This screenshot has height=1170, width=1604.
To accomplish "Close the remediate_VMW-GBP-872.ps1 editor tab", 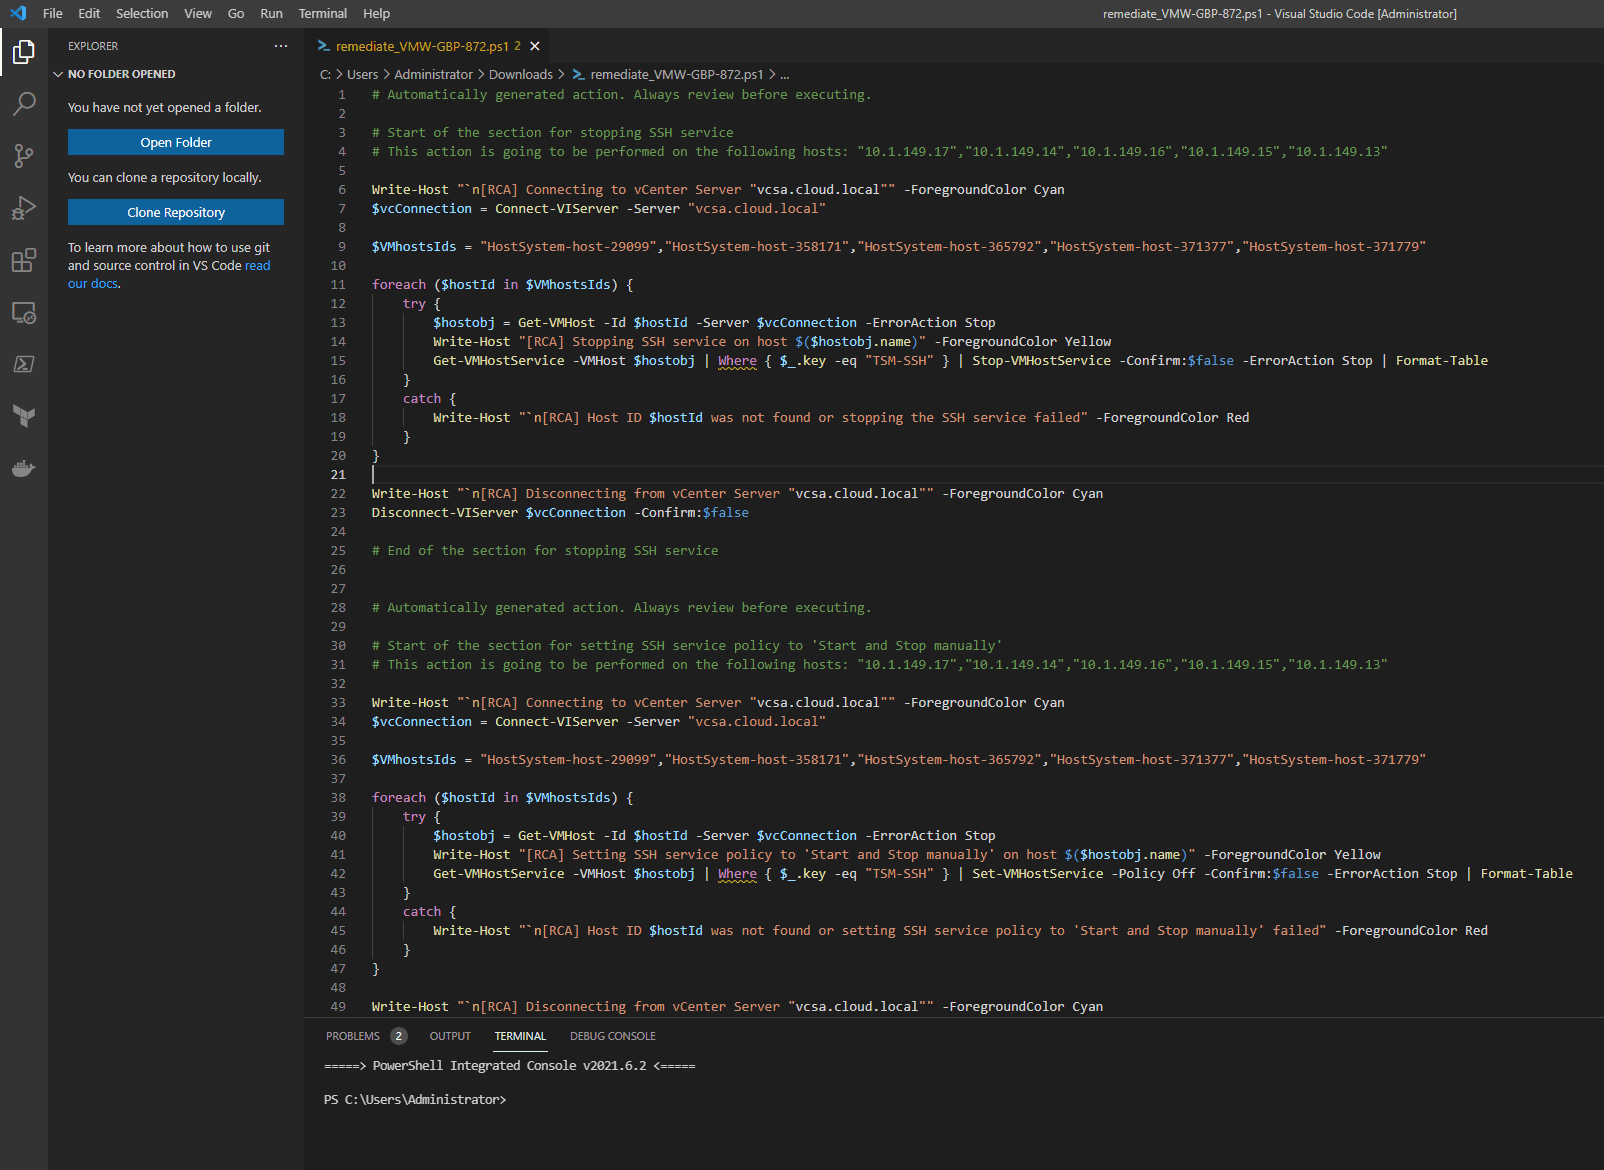I will [x=535, y=46].
